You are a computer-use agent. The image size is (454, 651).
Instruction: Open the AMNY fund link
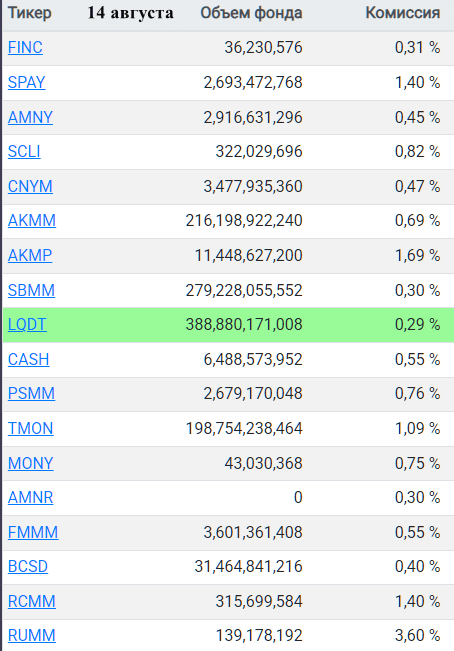[x=30, y=117]
